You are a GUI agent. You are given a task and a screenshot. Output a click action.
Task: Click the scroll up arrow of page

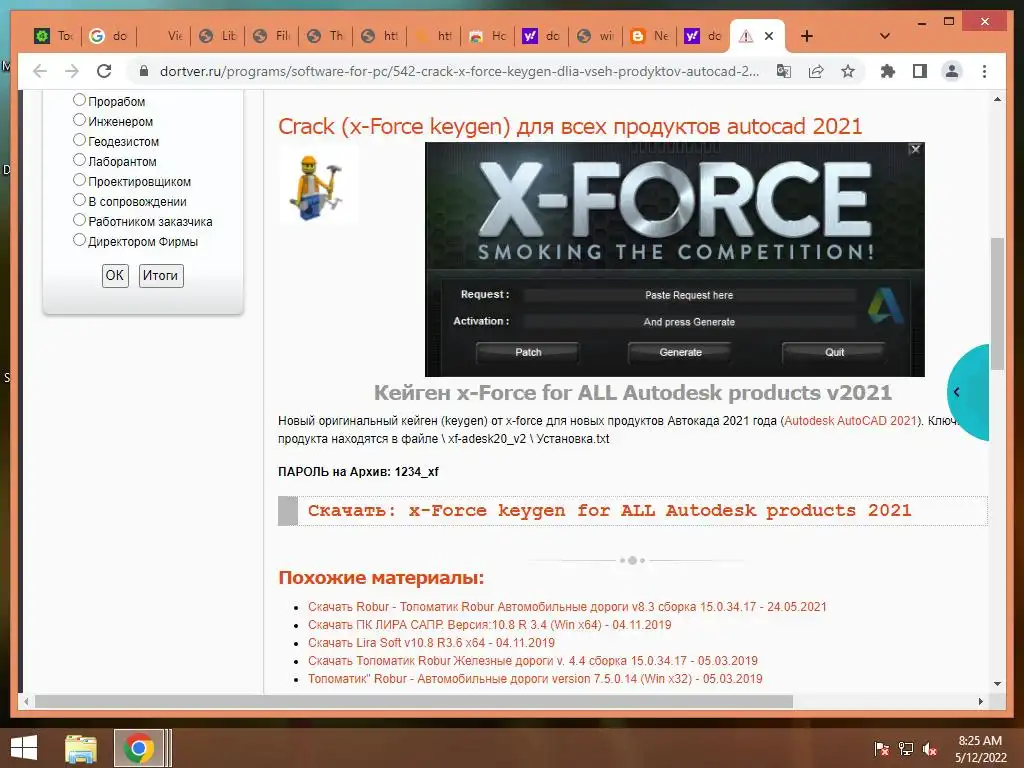(997, 99)
